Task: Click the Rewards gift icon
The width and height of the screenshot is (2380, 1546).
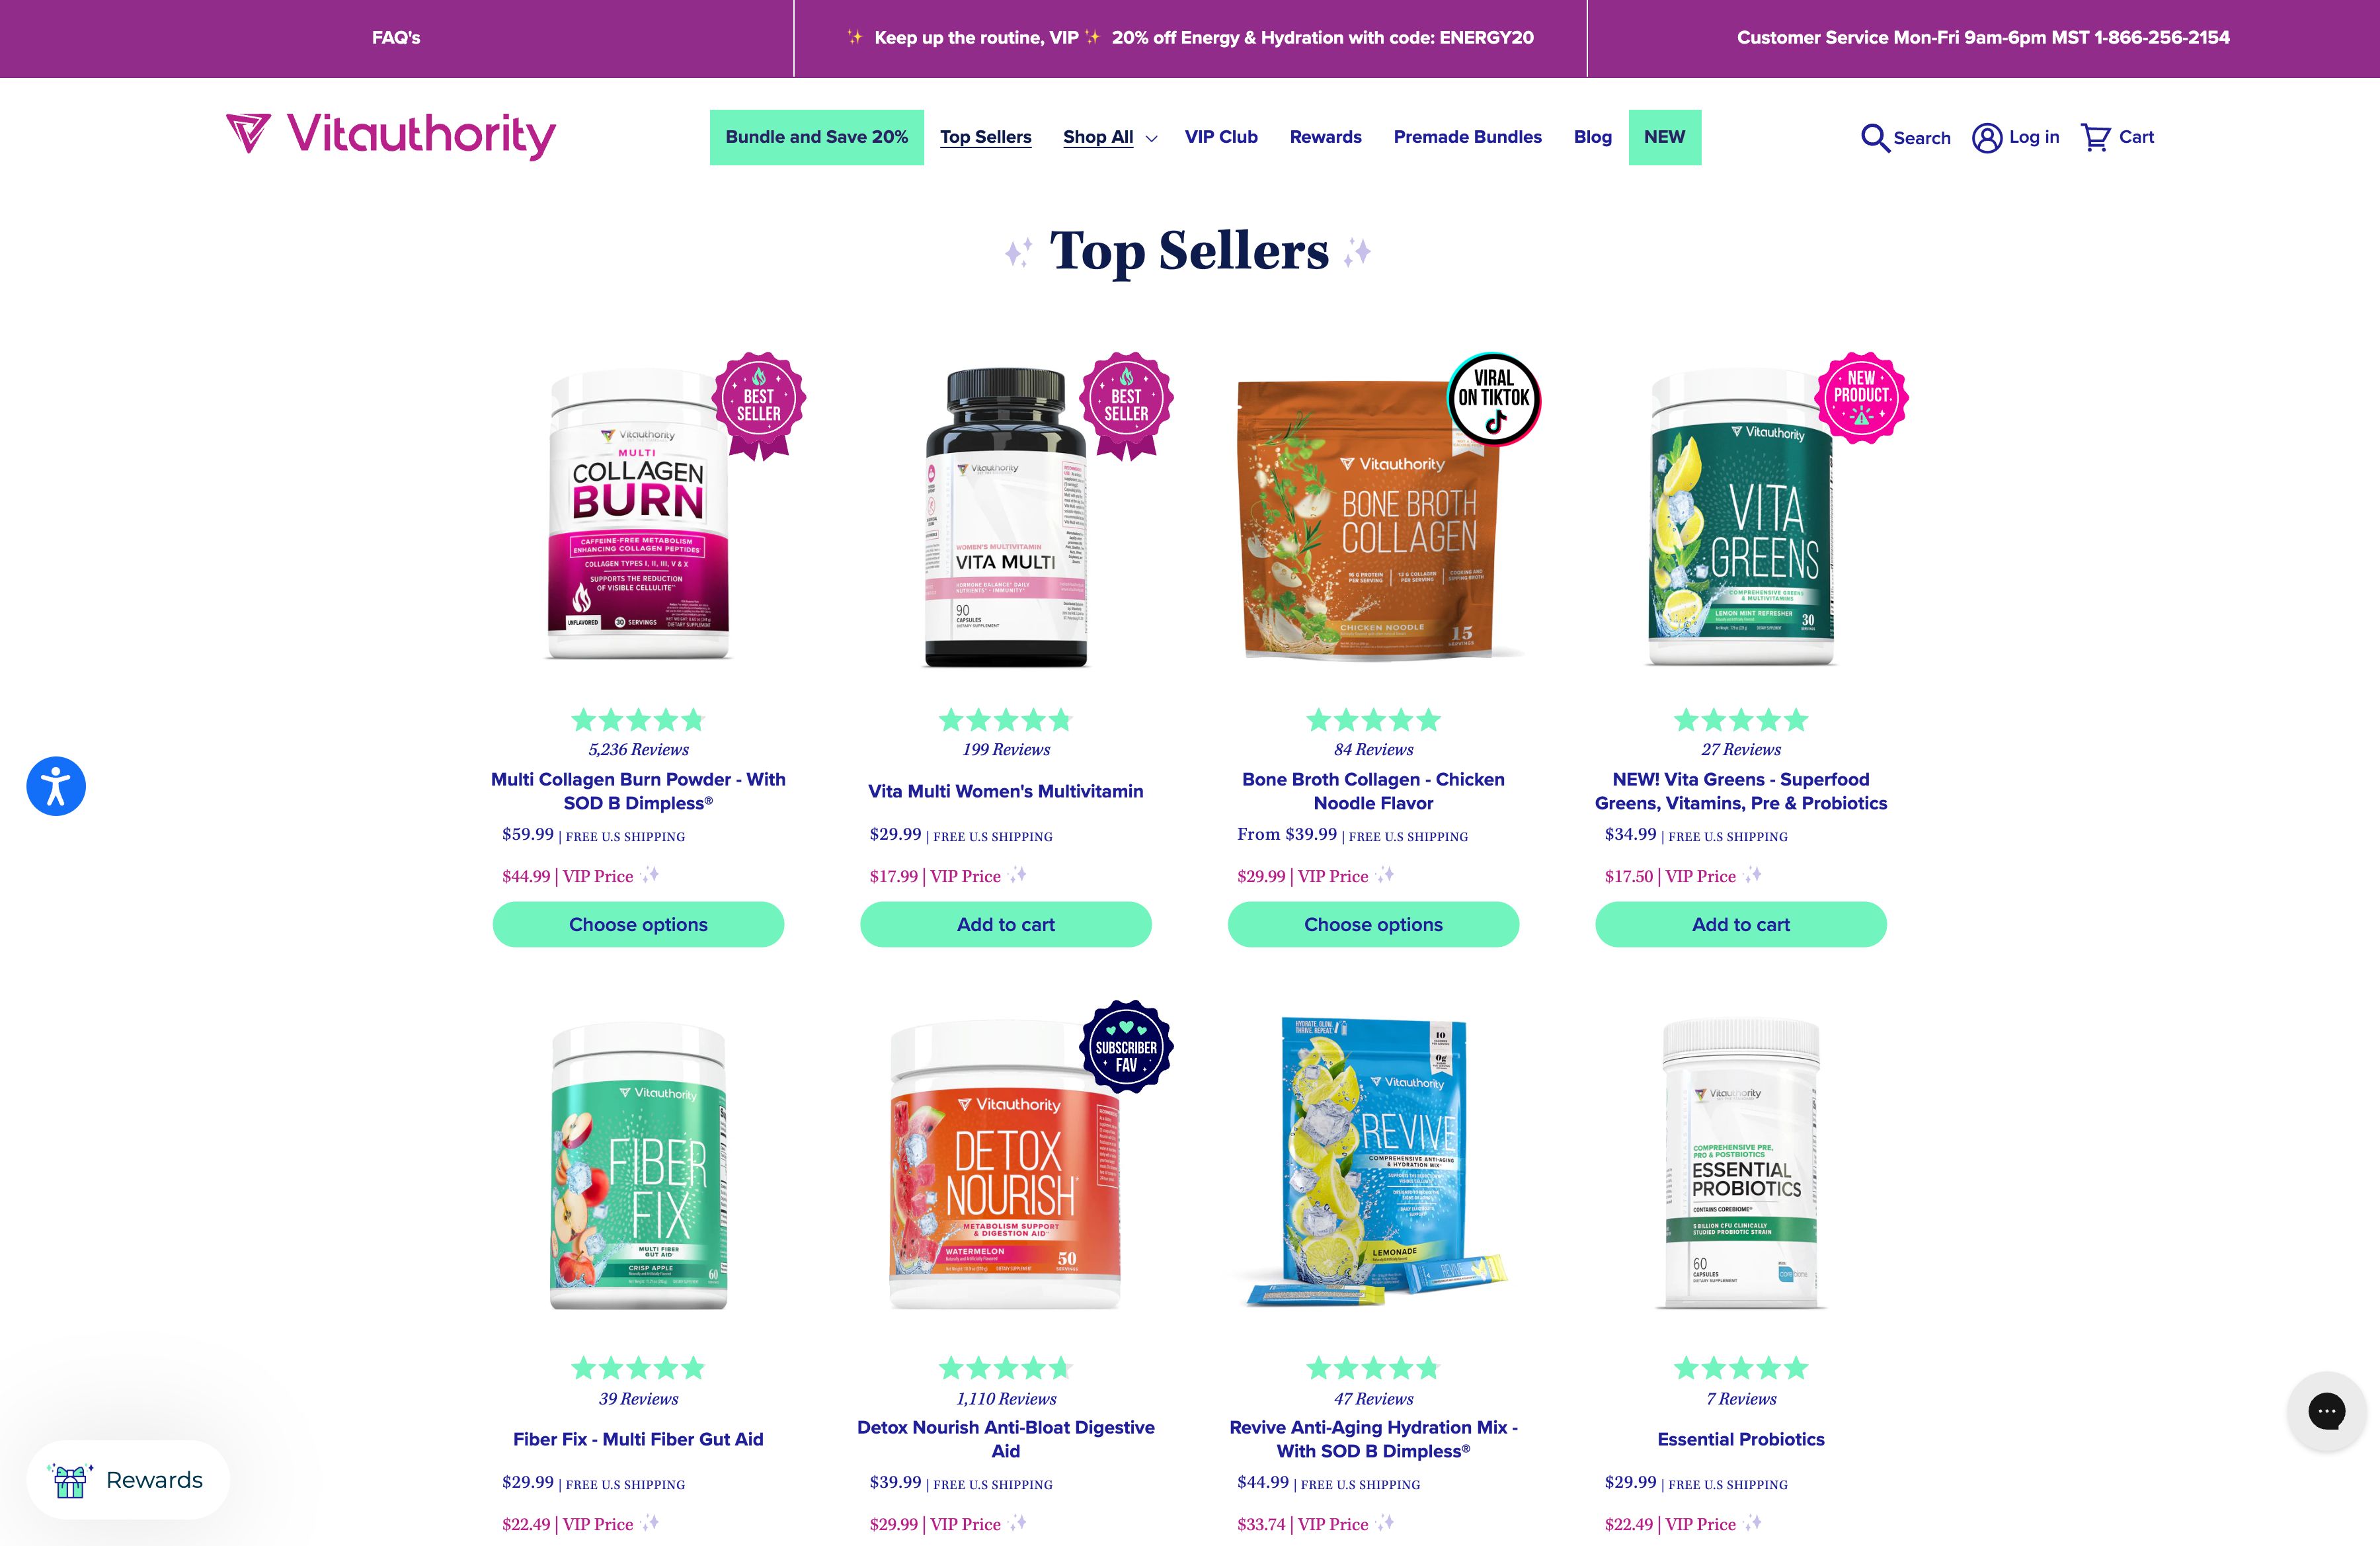Action: 70,1480
